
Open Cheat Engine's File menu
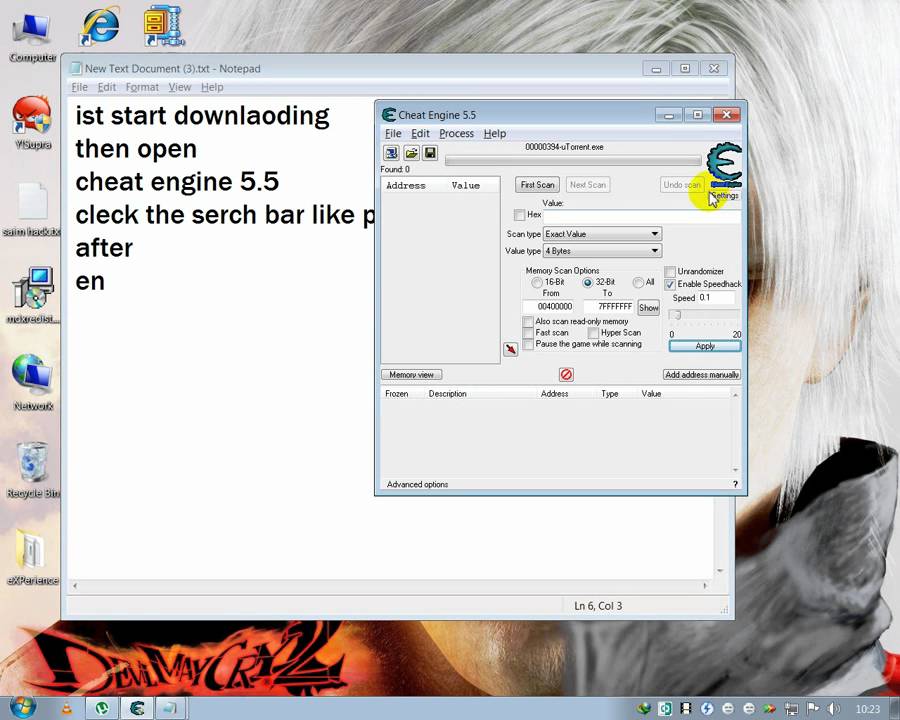tap(393, 133)
